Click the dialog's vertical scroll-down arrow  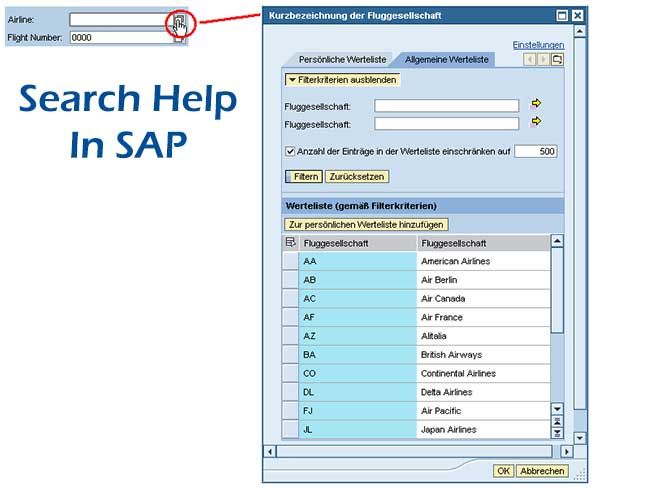(x=580, y=438)
